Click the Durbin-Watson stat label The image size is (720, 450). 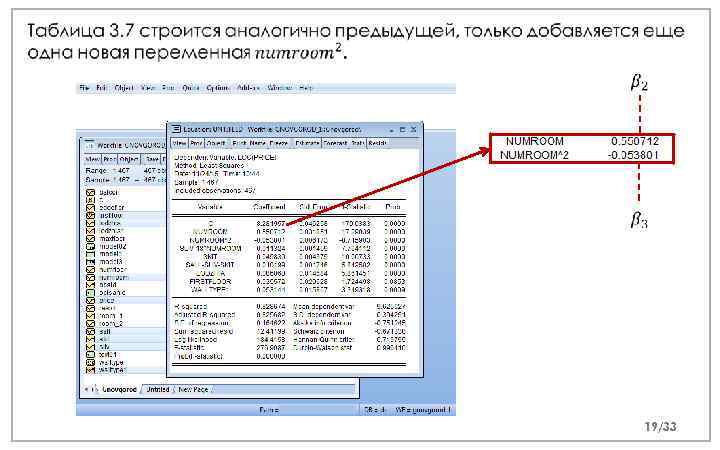coord(322,348)
